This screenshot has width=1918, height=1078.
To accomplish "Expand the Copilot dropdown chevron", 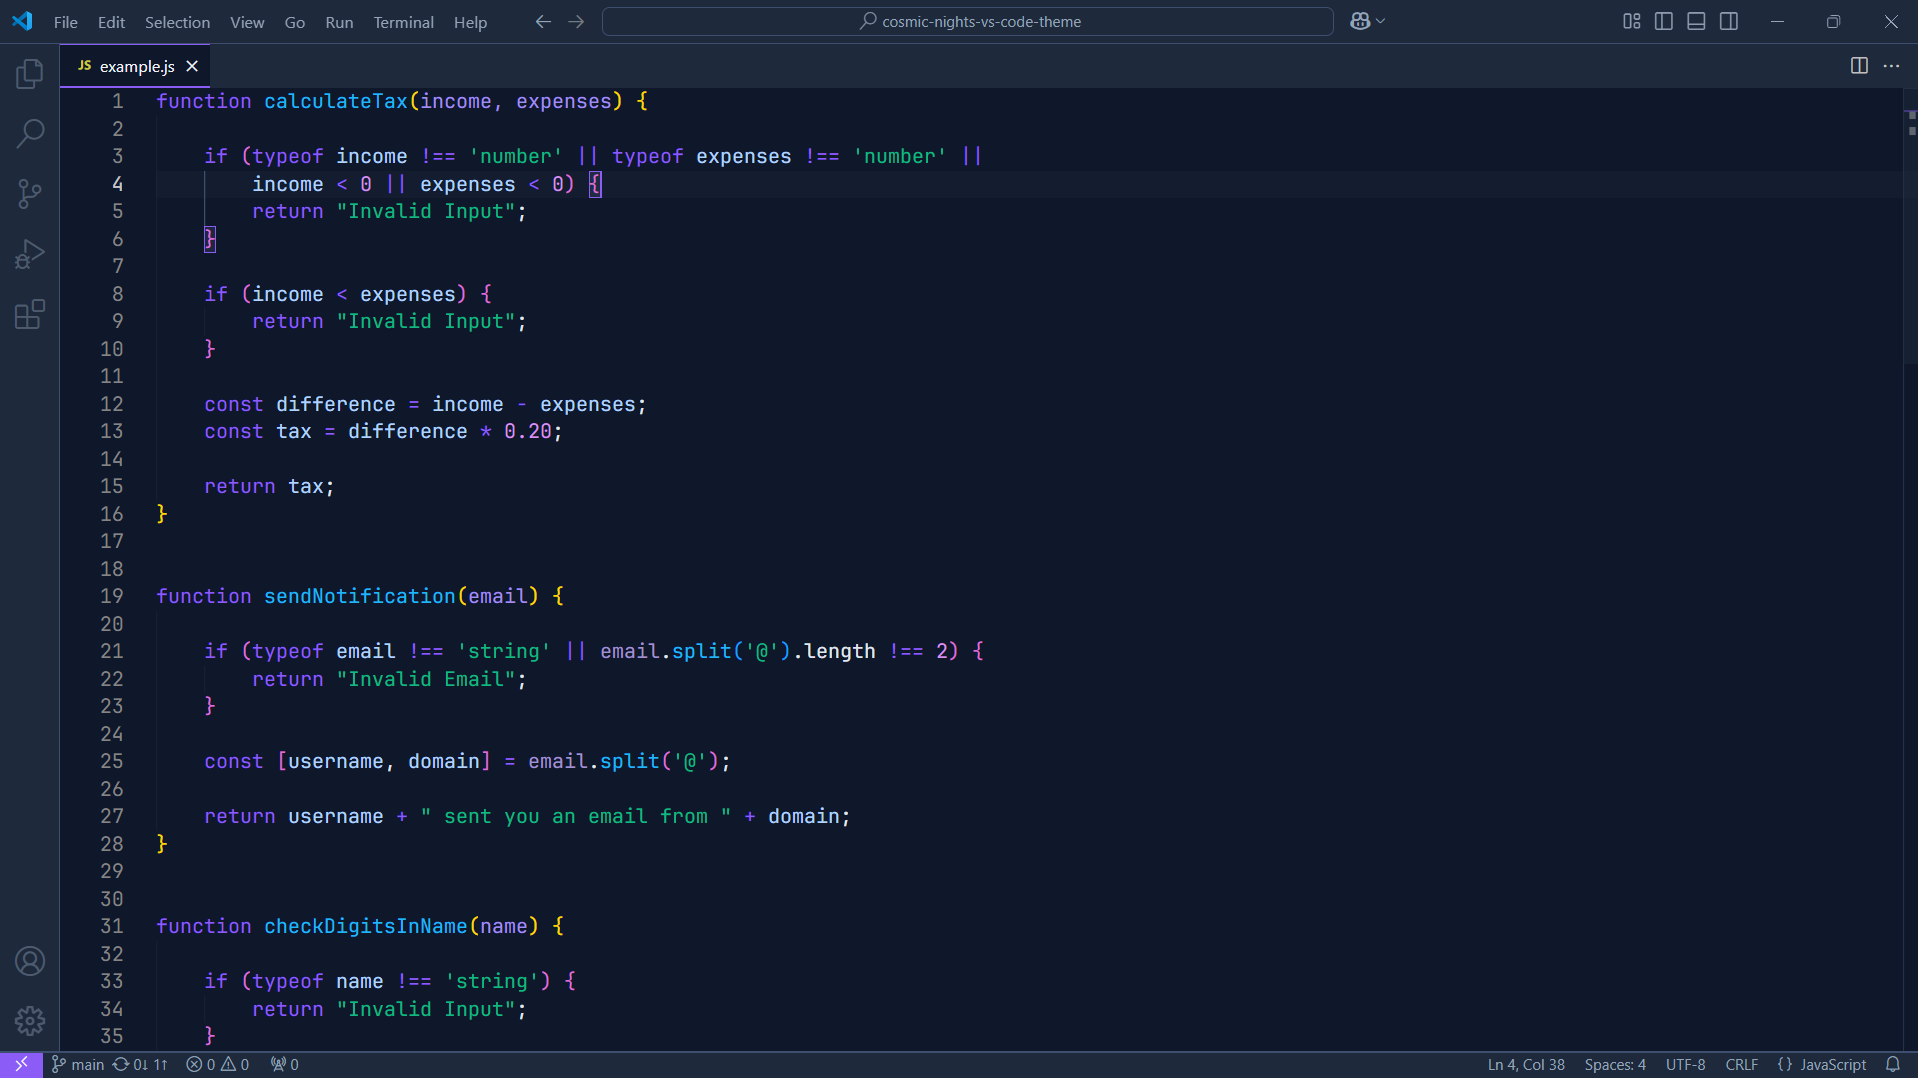I will tap(1381, 21).
